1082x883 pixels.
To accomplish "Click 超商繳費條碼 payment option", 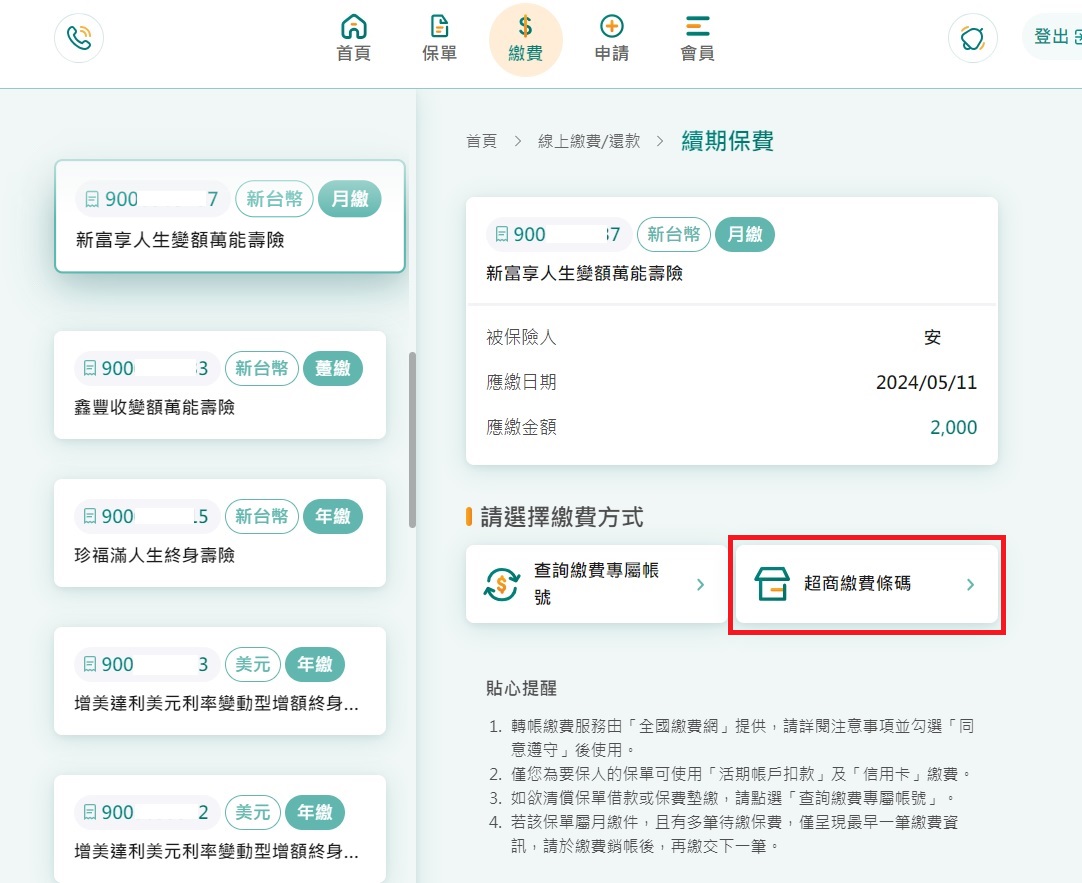I will coord(867,584).
